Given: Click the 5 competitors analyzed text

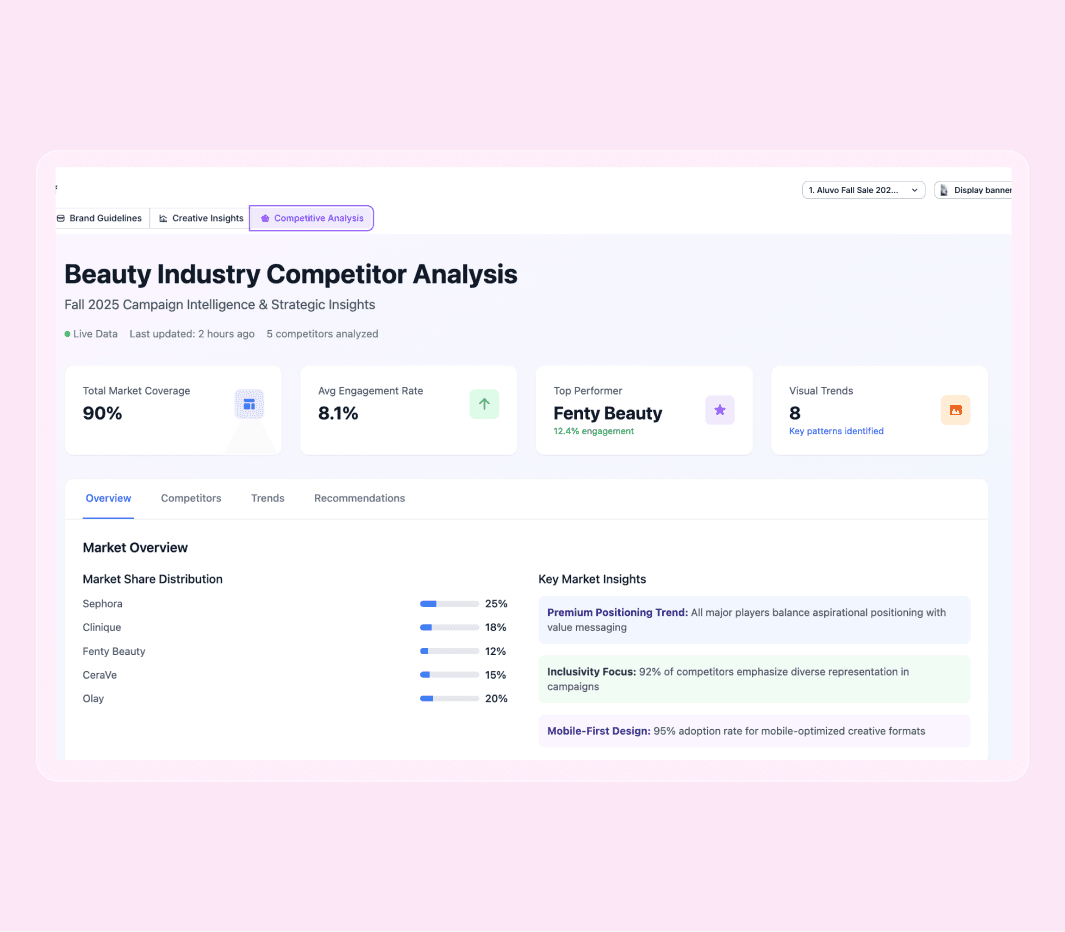Looking at the screenshot, I should tap(323, 334).
